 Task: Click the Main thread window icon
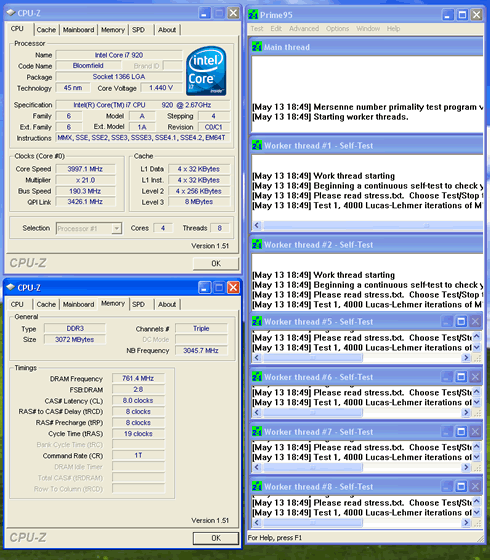[x=257, y=47]
